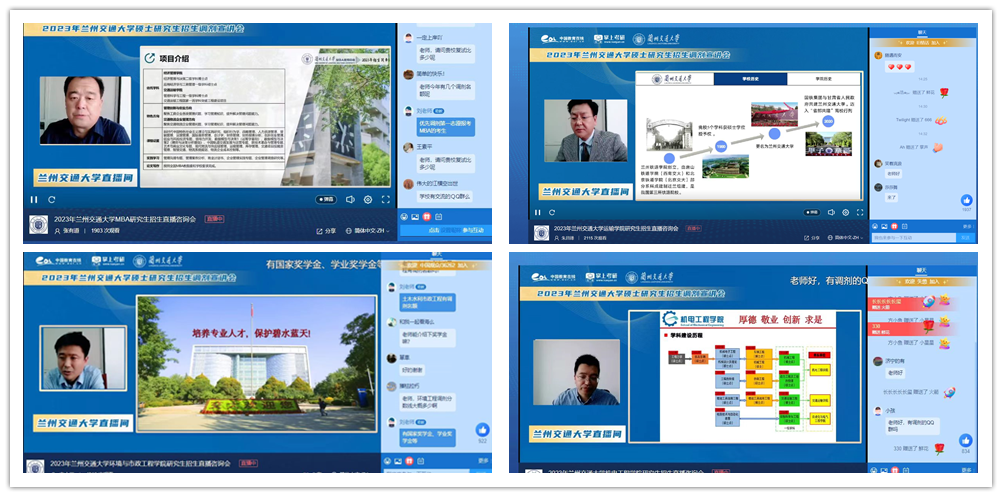Enter fullscreen in the MBA livestream player

point(385,200)
